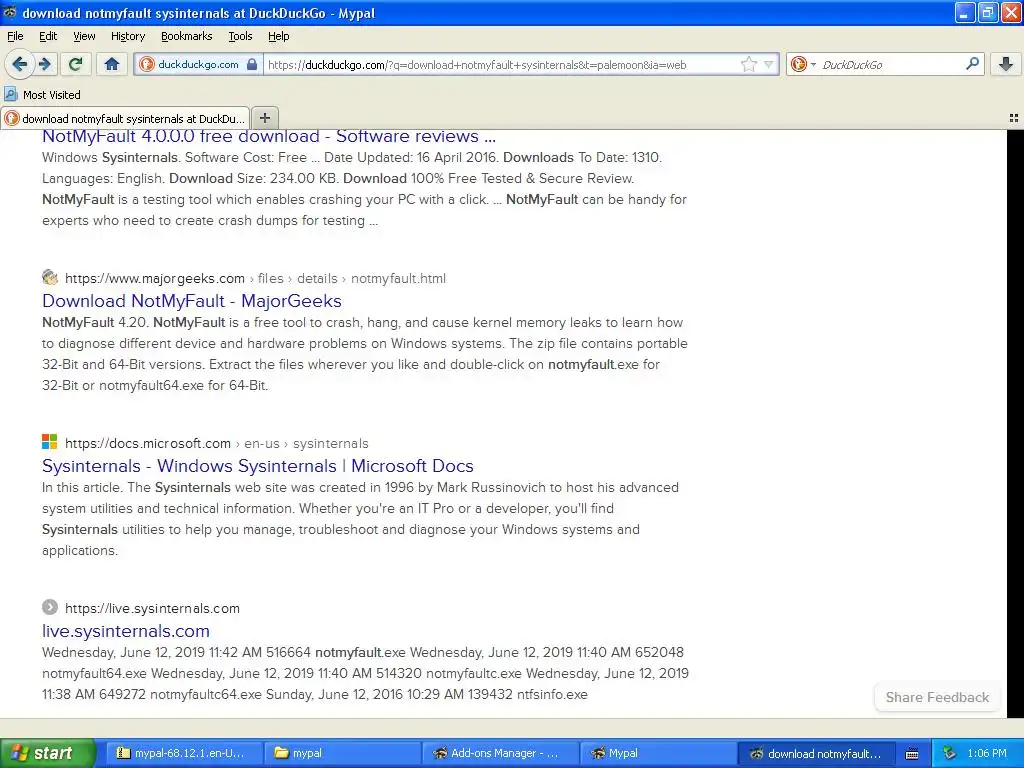Click the Mypal raccoon title bar icon
1024x768 pixels.
pos(10,12)
